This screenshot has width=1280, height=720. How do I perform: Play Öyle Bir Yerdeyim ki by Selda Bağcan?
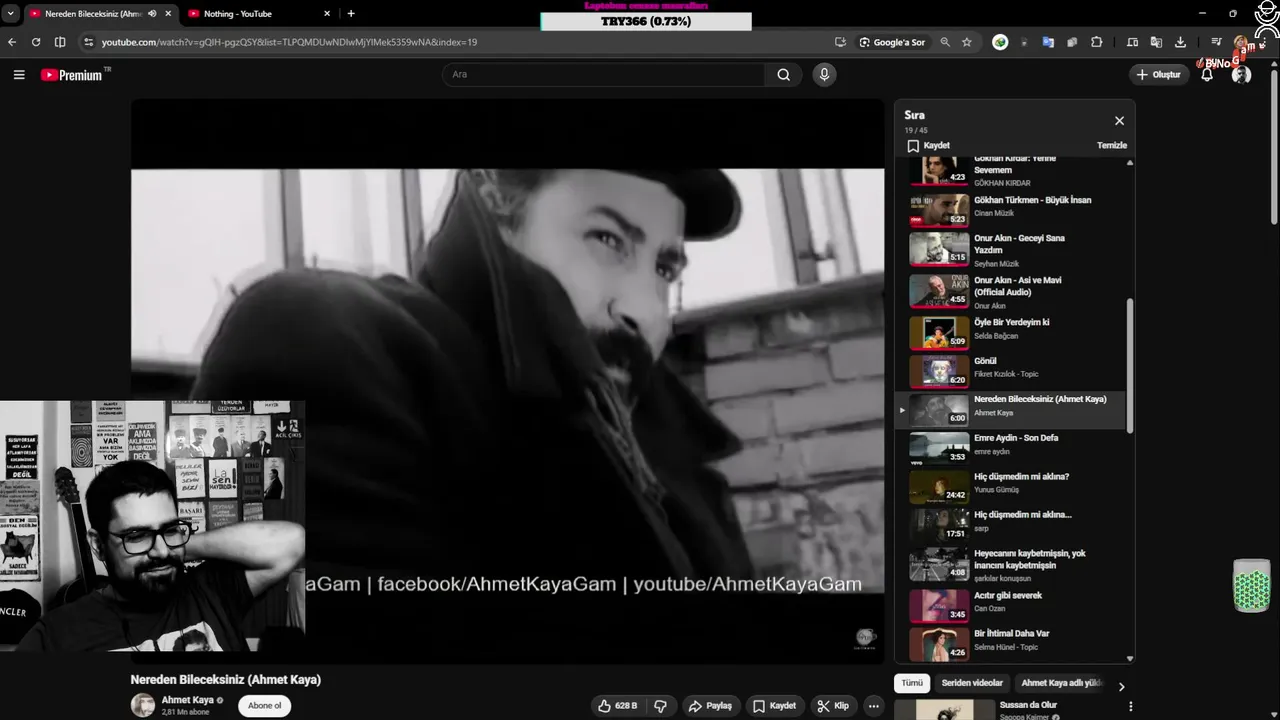point(1010,331)
